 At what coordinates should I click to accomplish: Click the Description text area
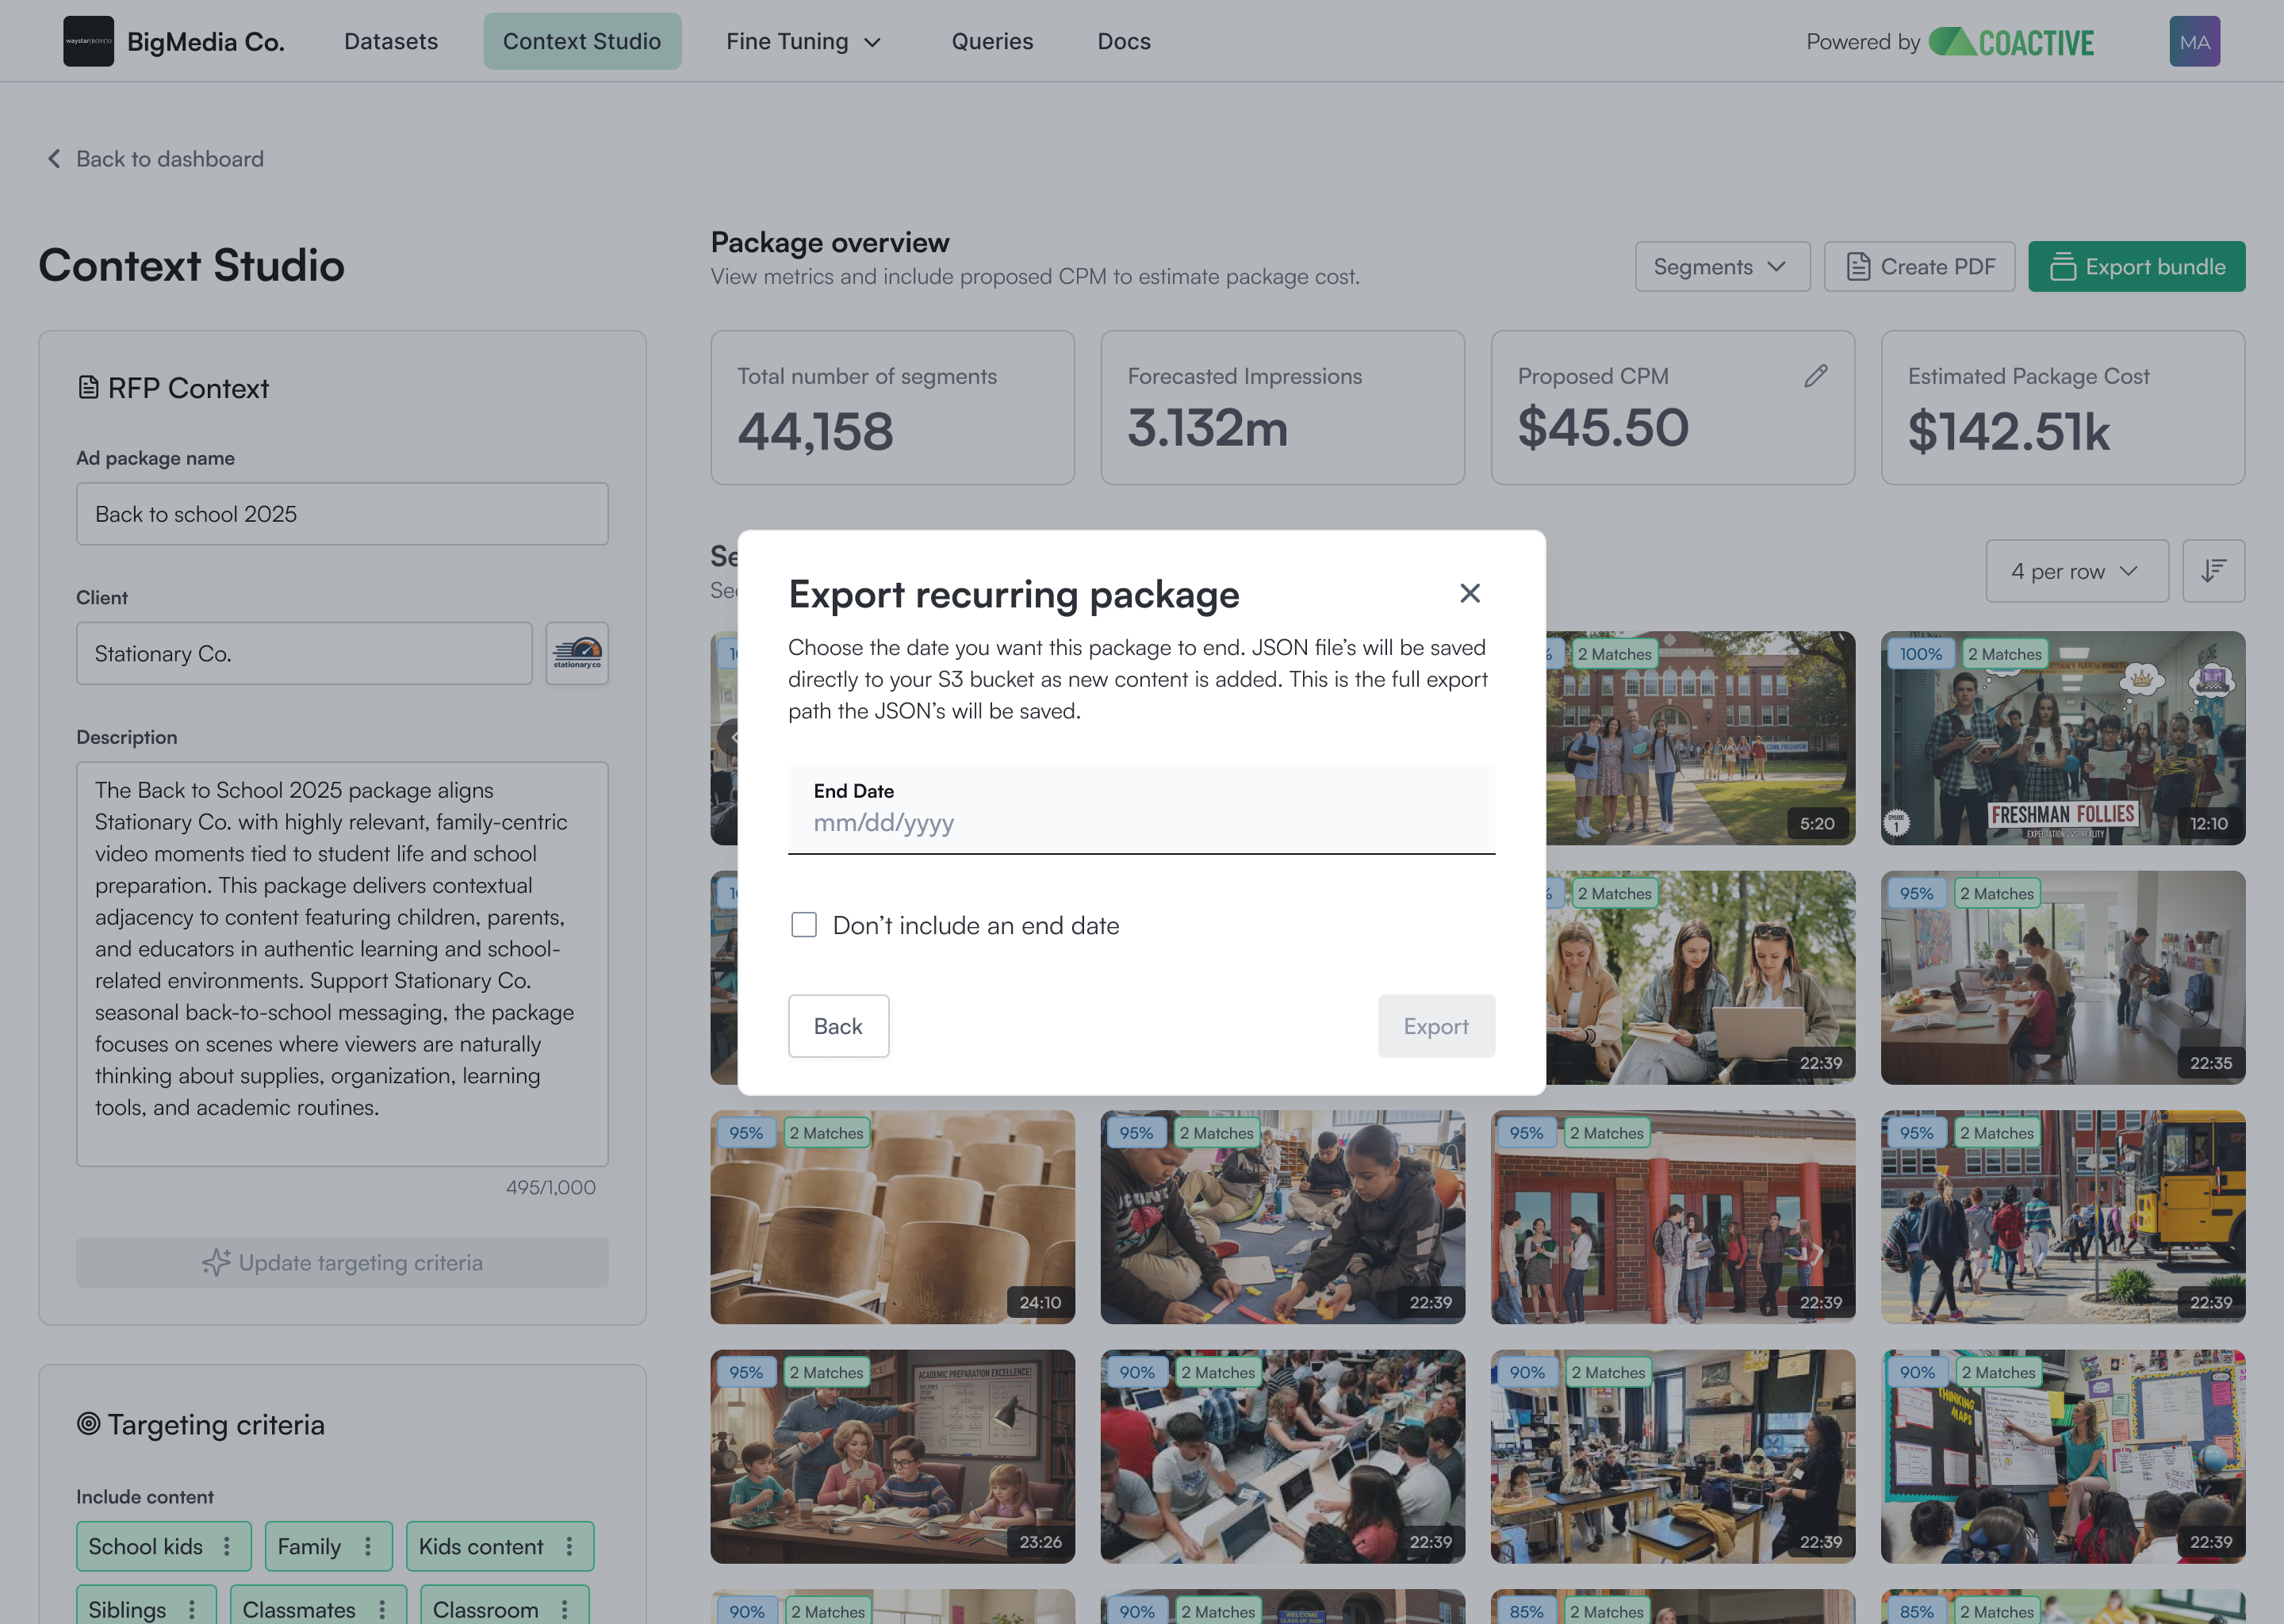coord(342,964)
